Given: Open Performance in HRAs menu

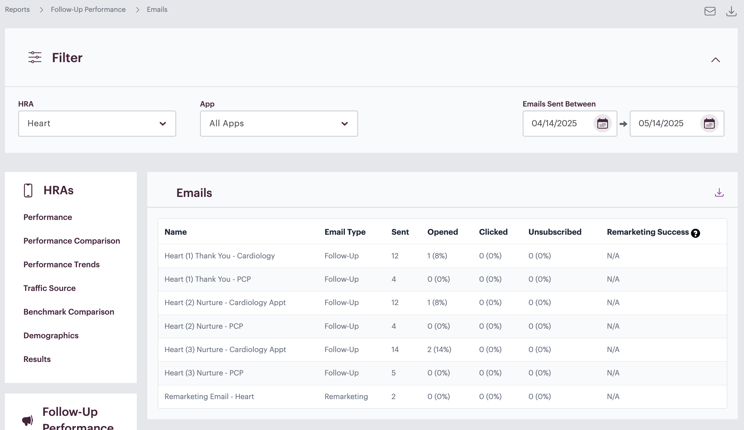Looking at the screenshot, I should [47, 217].
